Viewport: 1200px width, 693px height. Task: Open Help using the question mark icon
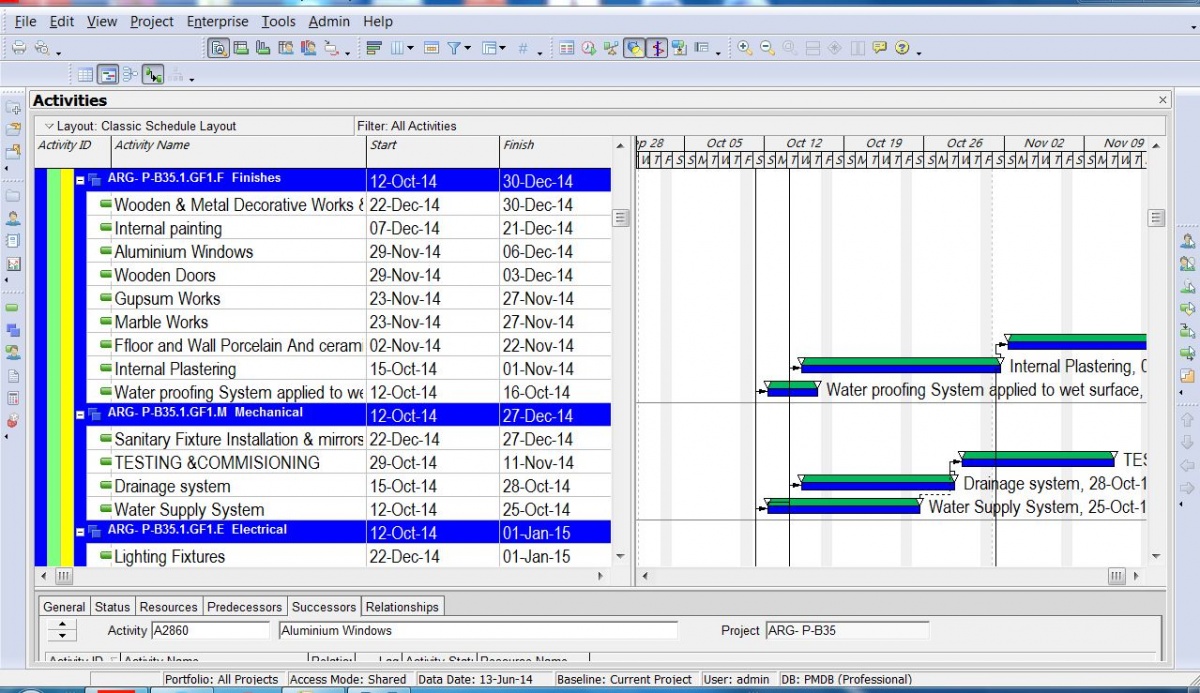tap(902, 48)
